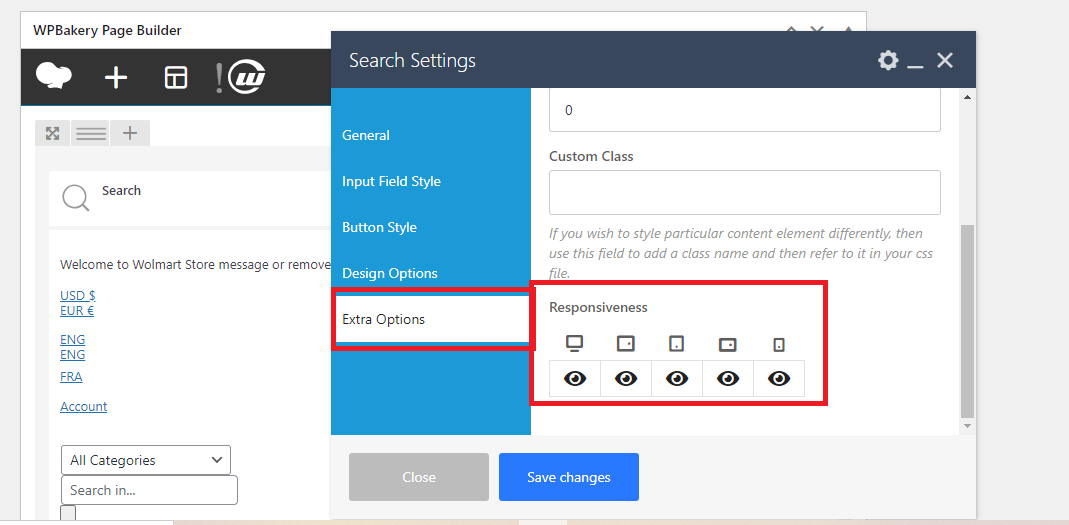Open the templates layout icon
This screenshot has width=1069, height=525.
click(176, 78)
